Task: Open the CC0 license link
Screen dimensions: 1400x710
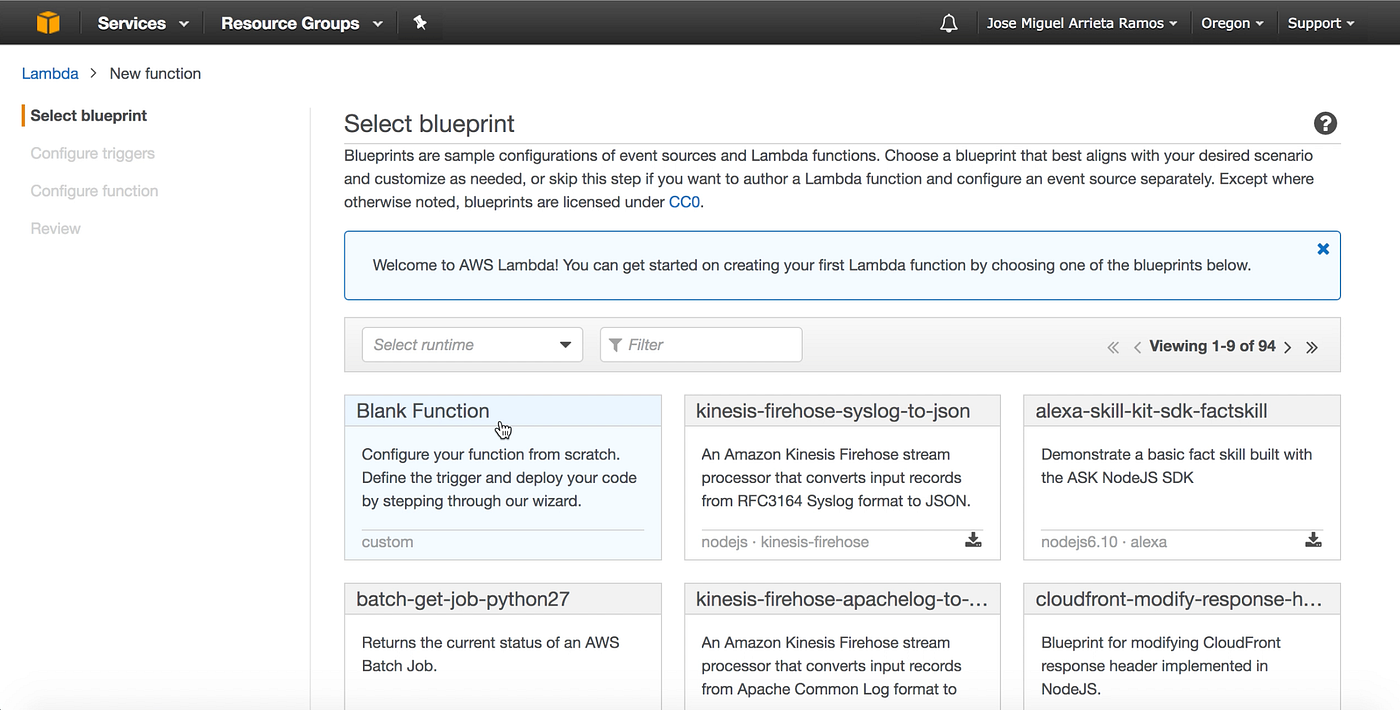Action: [x=684, y=201]
